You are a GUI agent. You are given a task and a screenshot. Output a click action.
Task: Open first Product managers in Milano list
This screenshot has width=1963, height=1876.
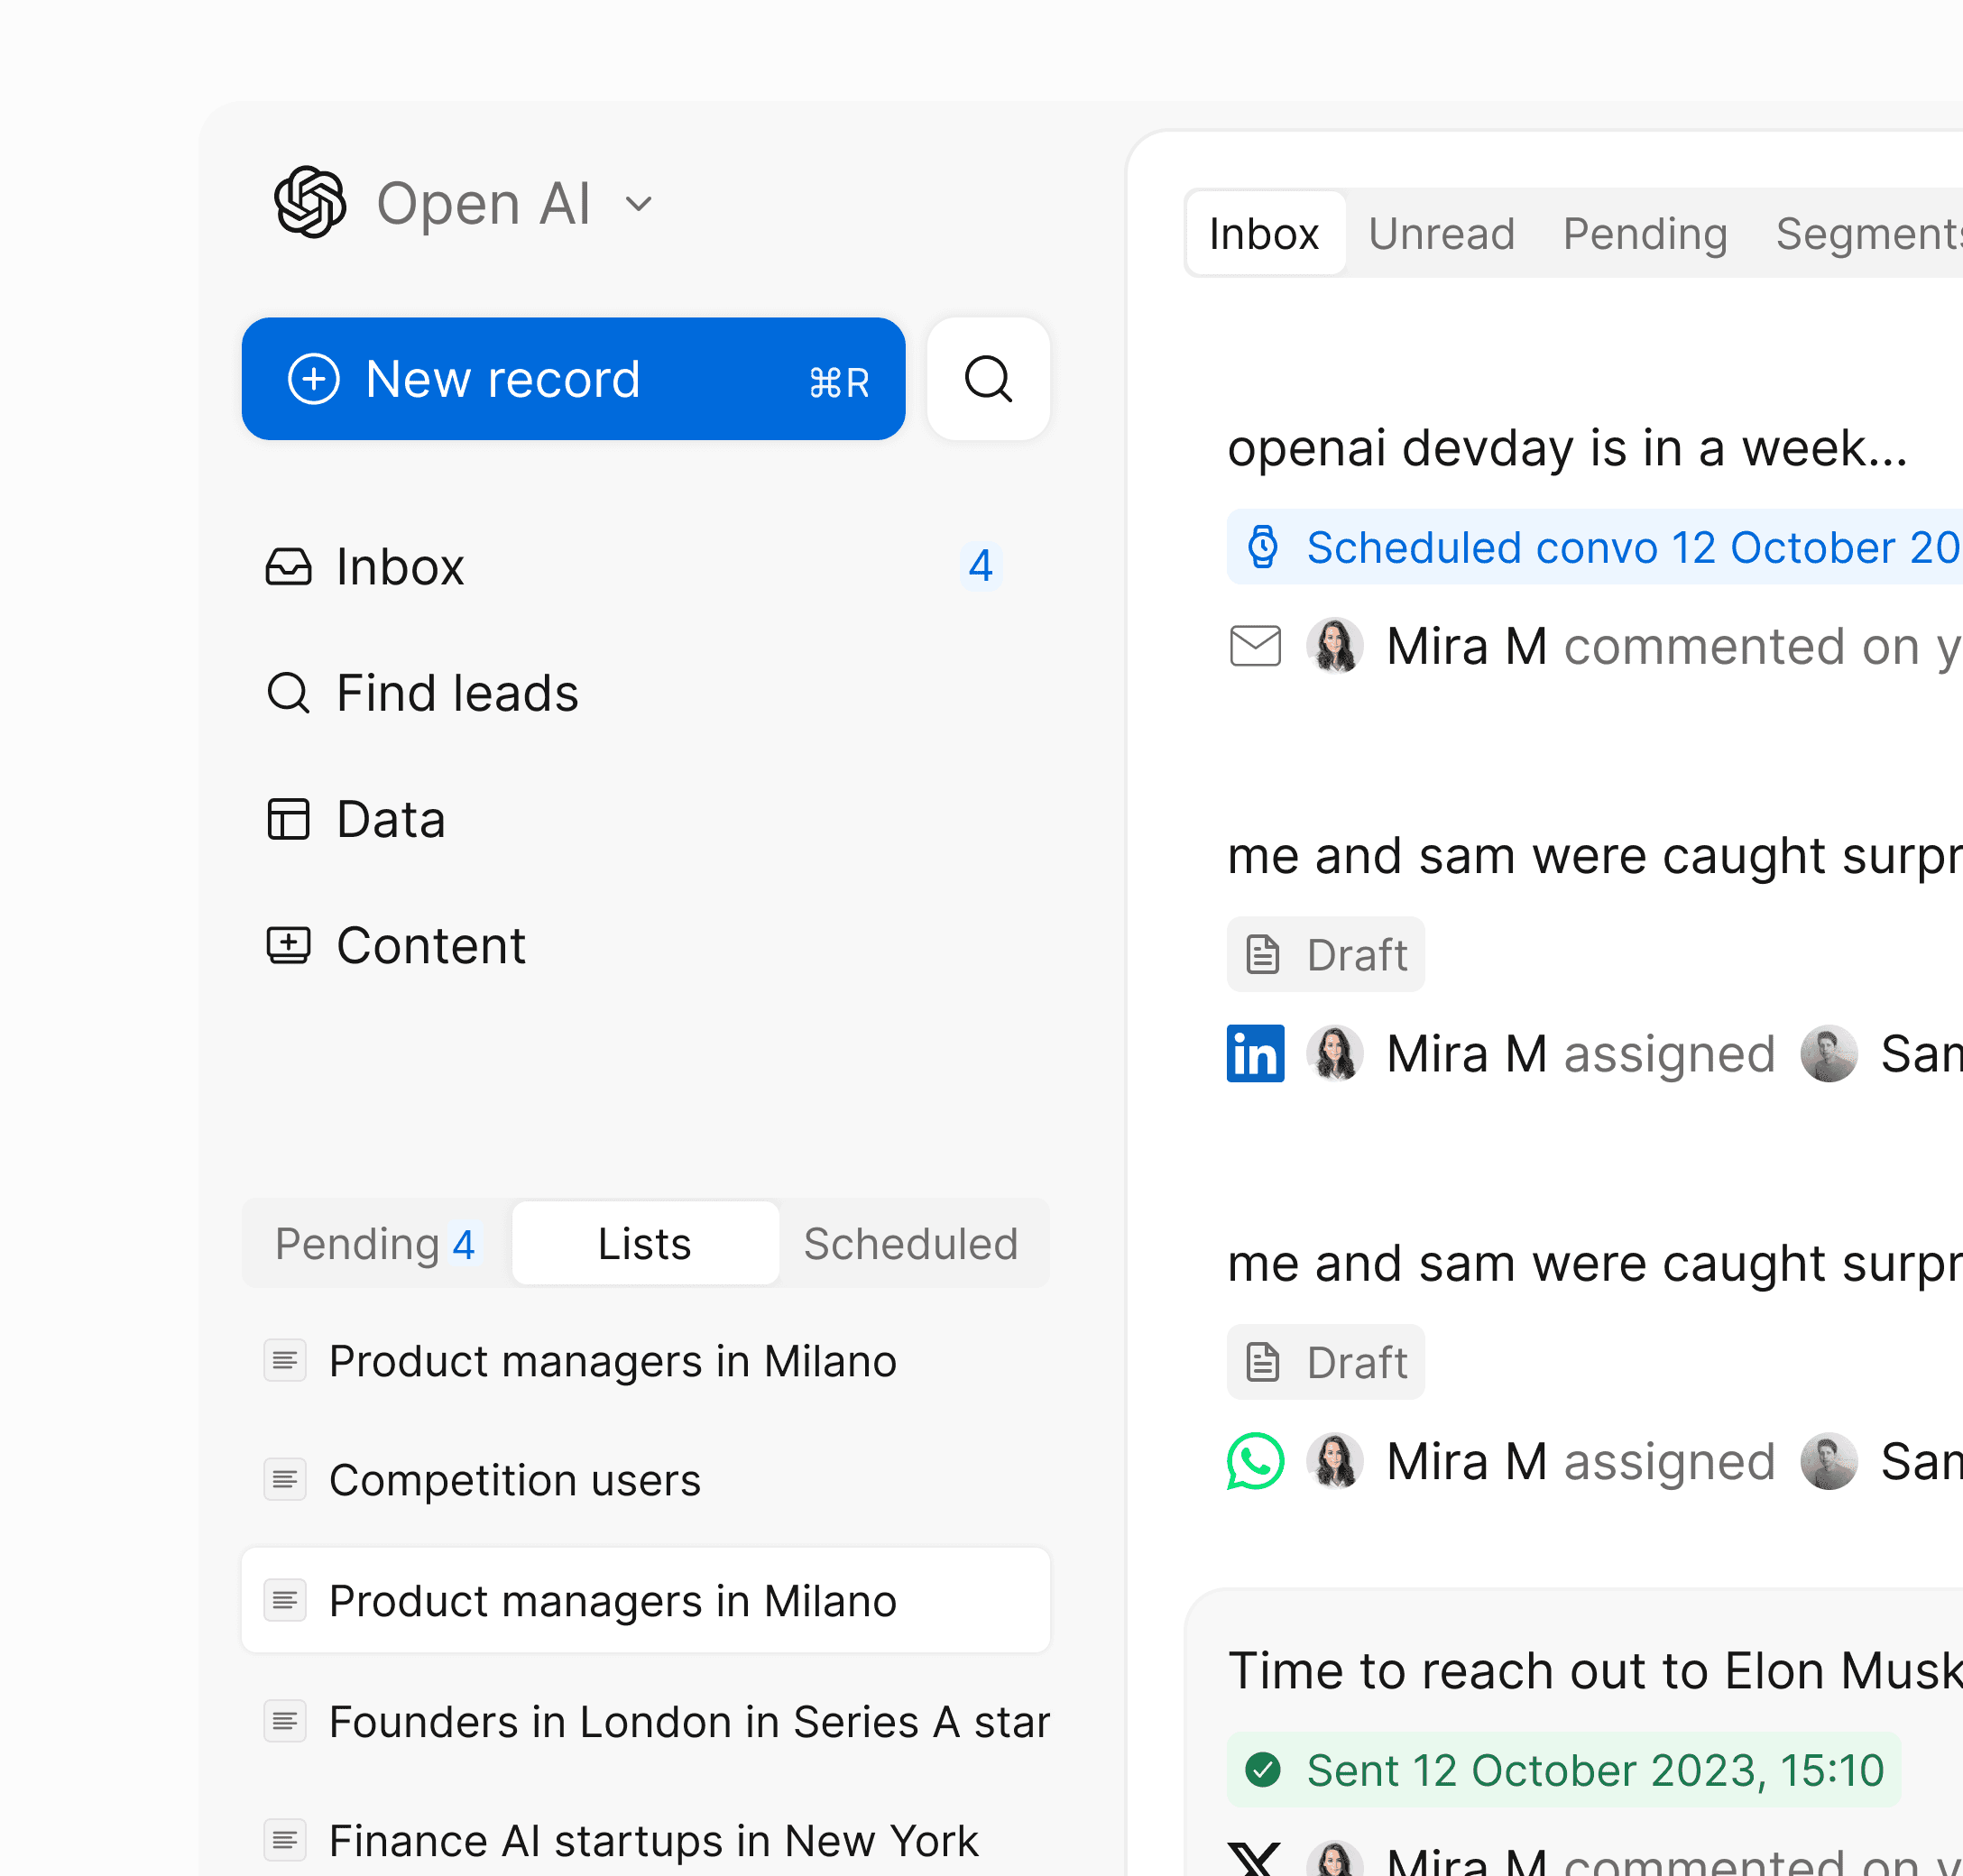[645, 1361]
